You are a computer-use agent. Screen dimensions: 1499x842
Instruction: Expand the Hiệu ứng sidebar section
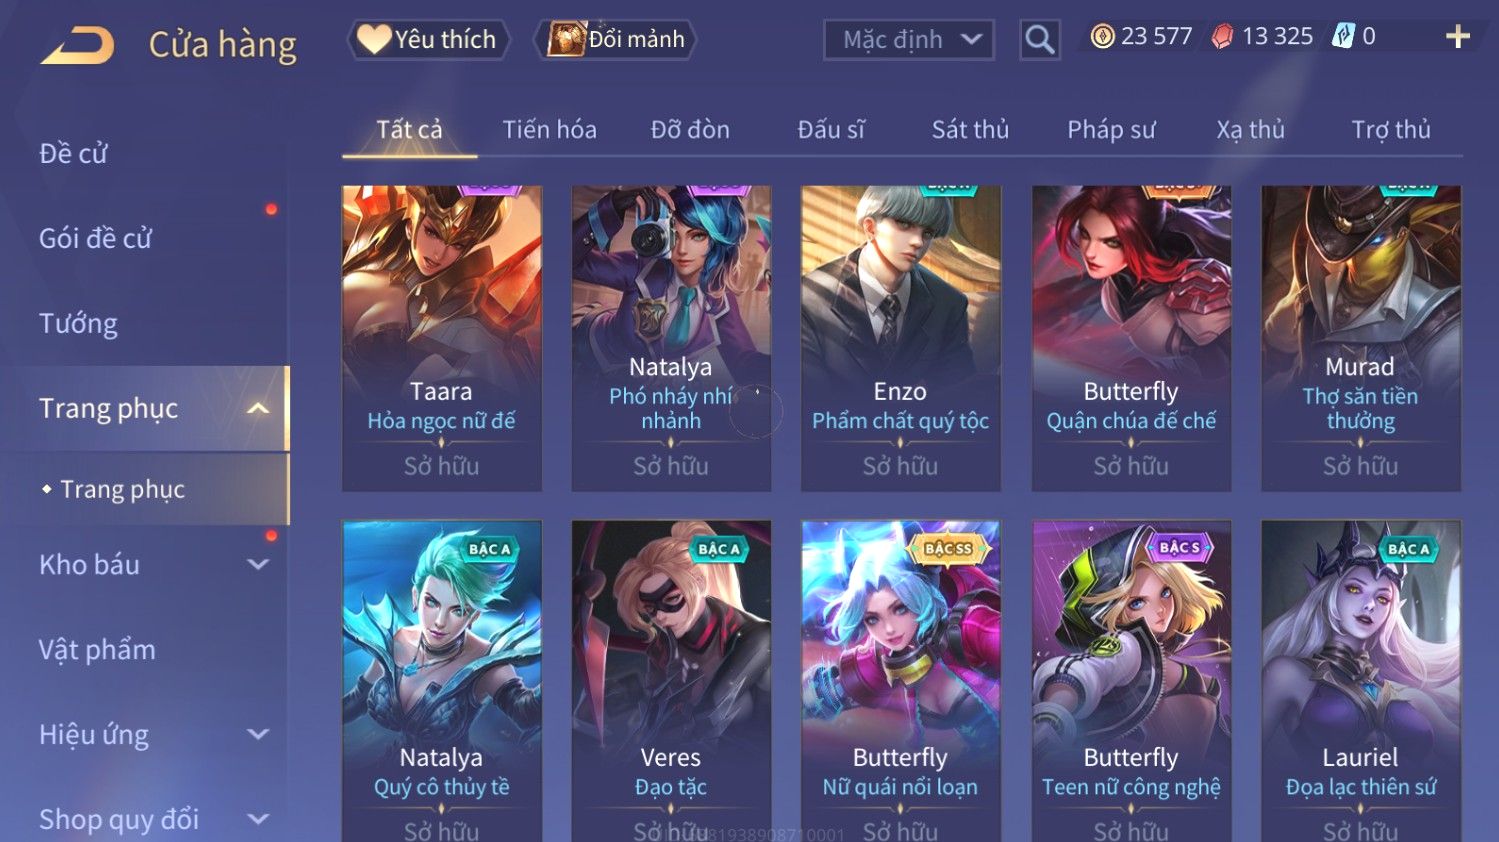(258, 734)
